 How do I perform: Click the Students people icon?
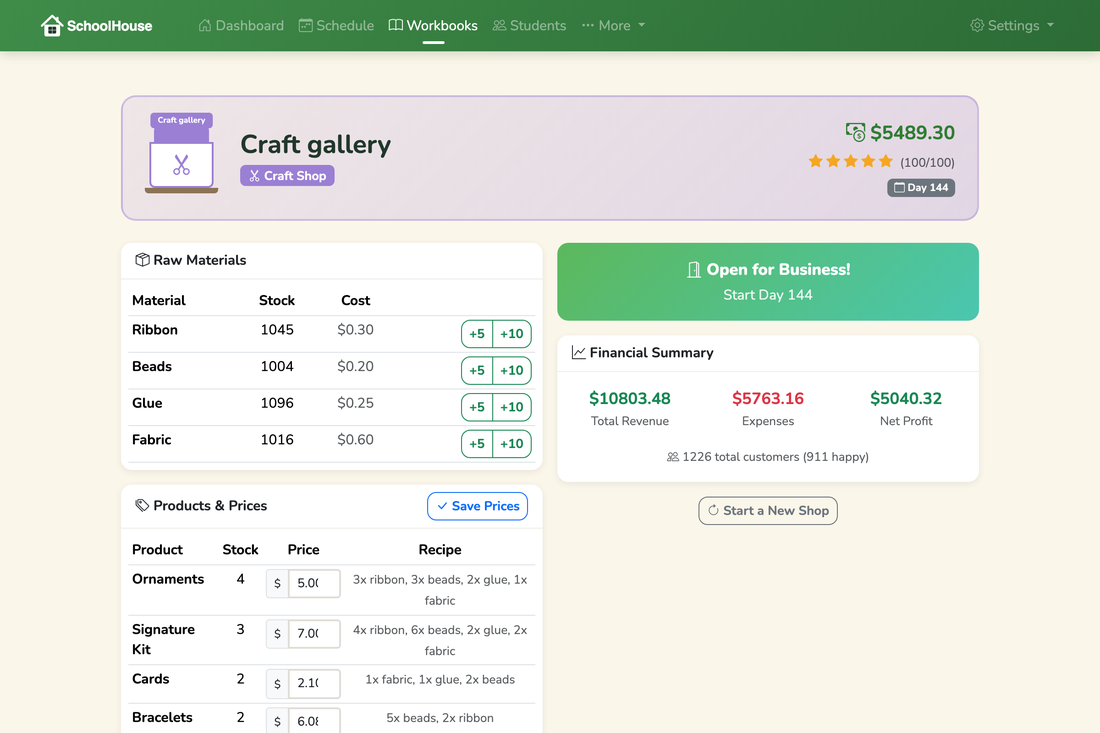tap(499, 25)
